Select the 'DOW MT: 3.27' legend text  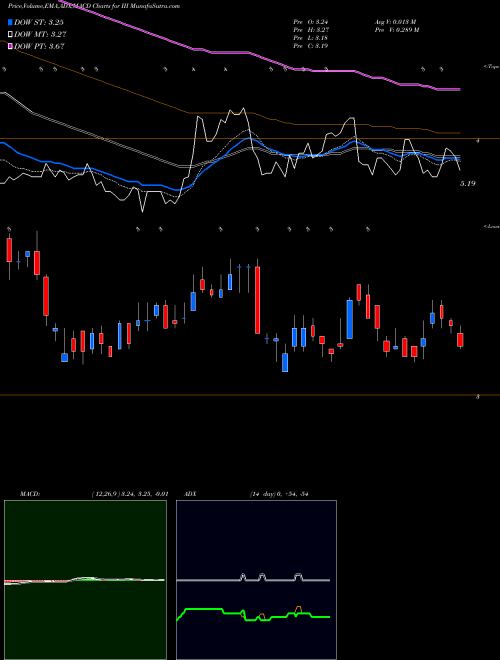click(40, 35)
